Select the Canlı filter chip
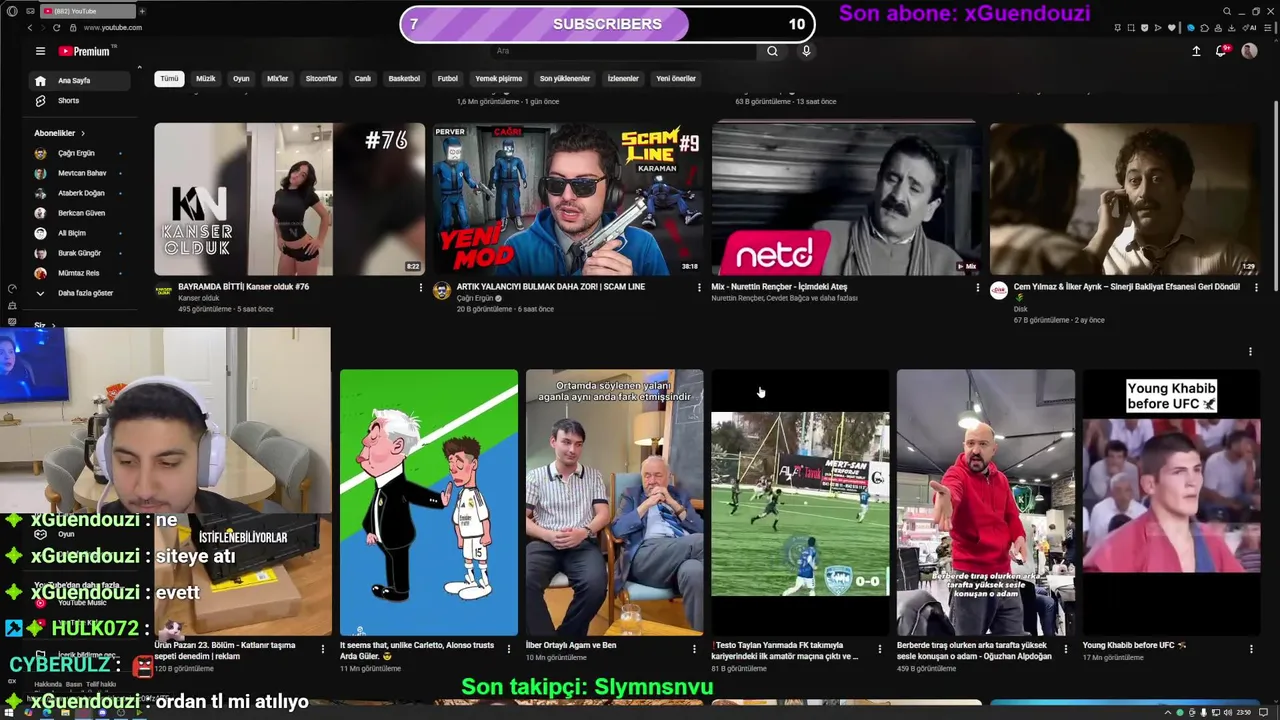The image size is (1280, 720). pos(363,78)
